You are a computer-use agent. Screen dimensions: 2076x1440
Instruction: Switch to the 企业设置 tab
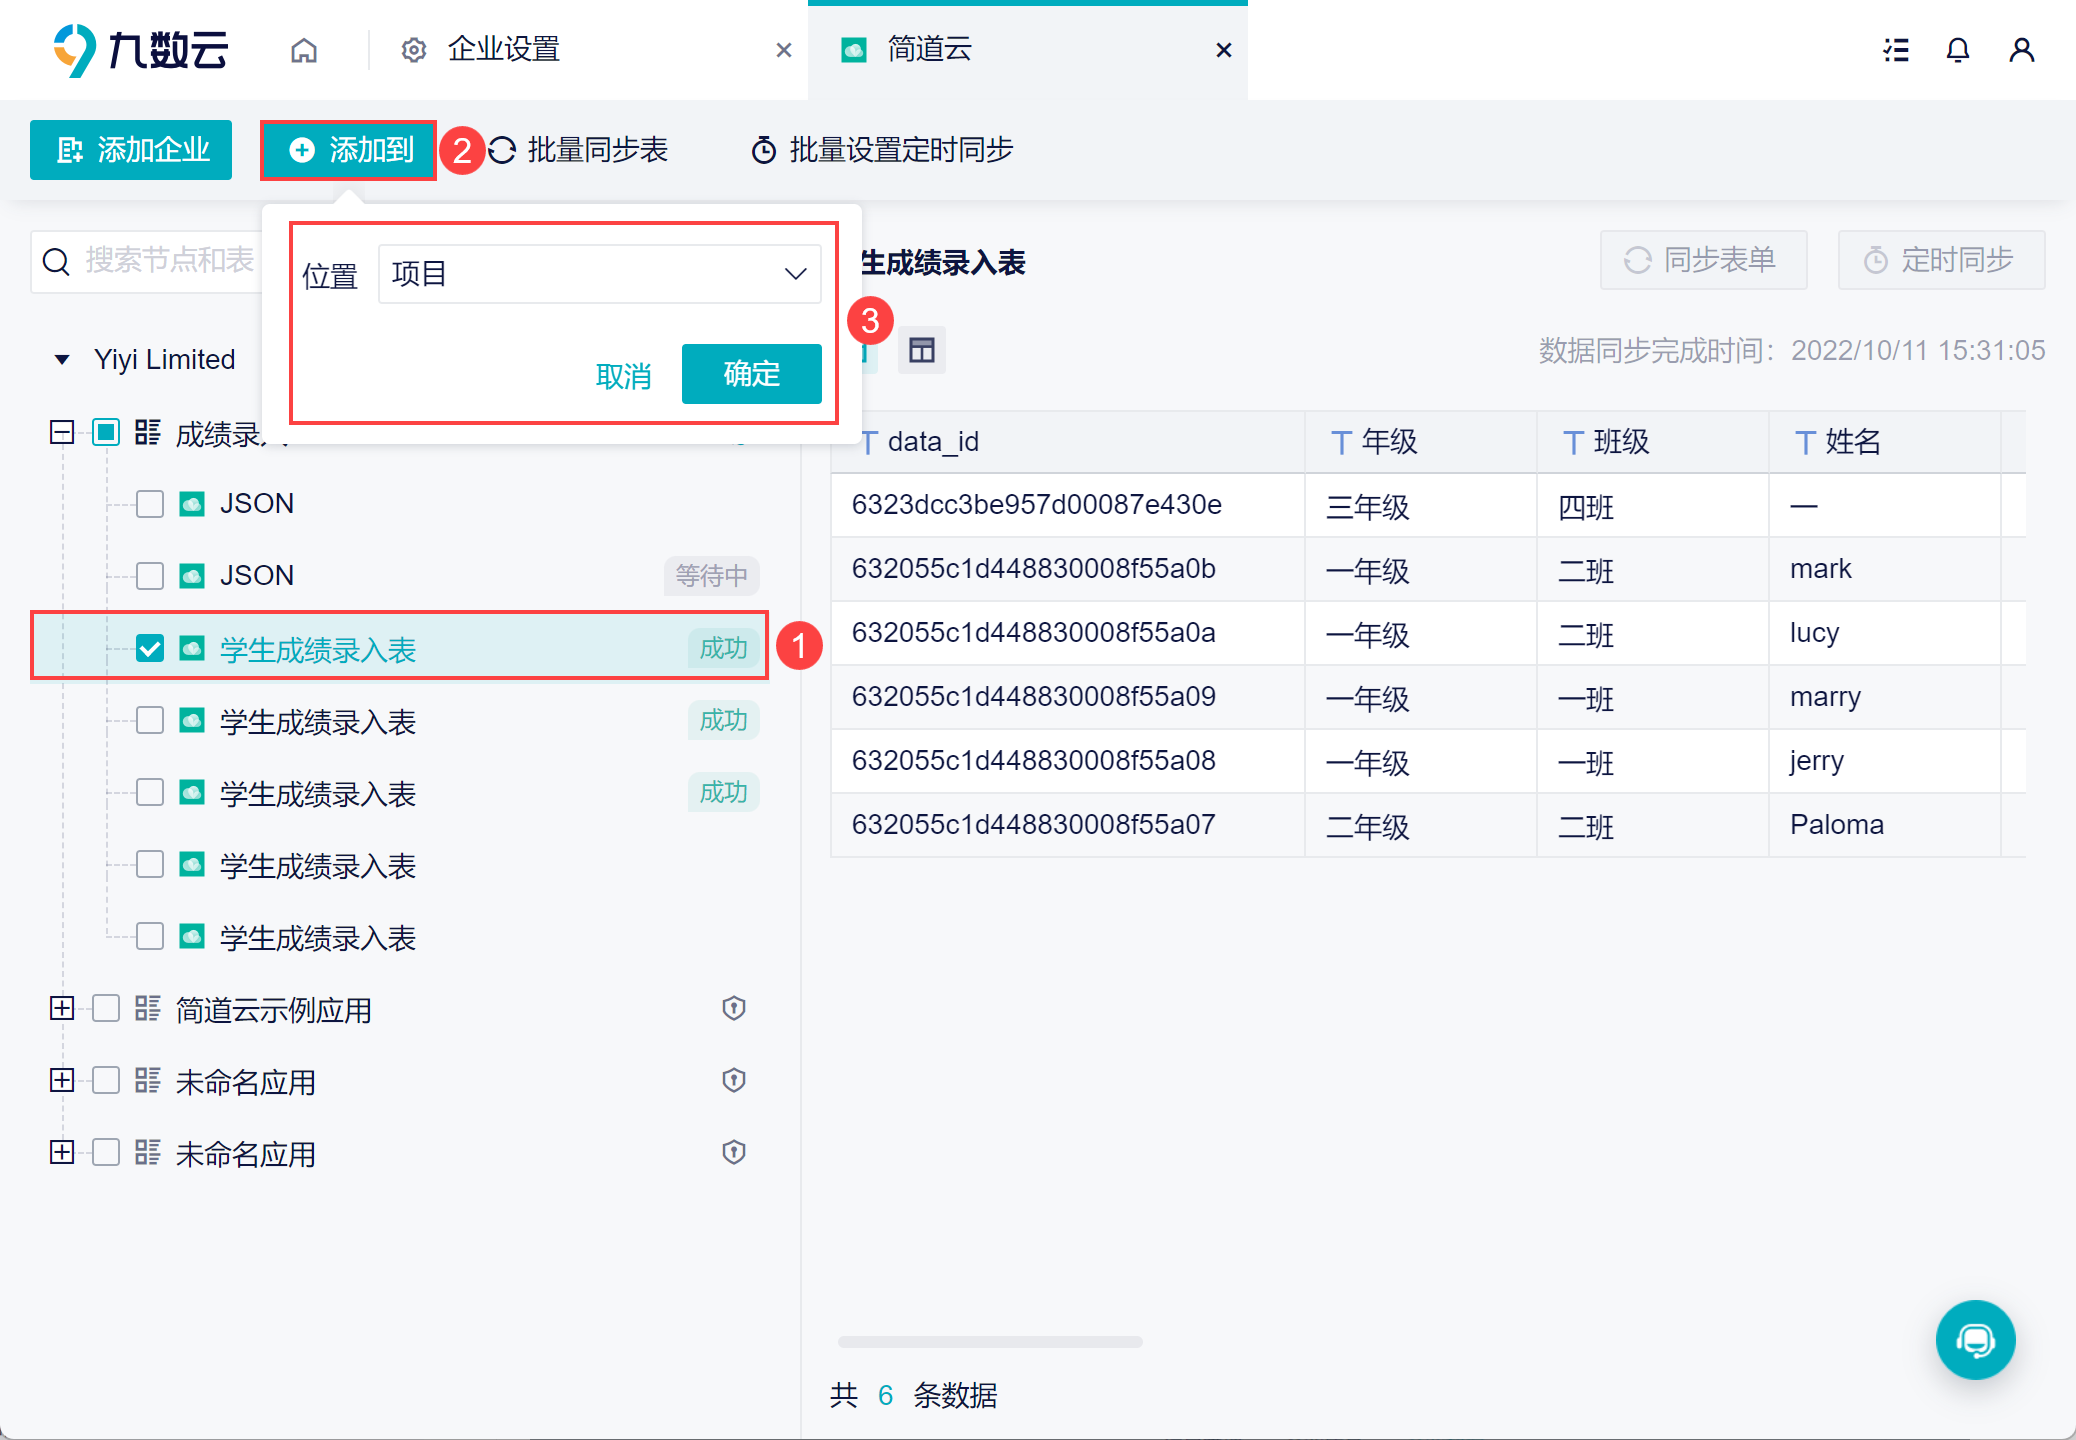click(504, 49)
